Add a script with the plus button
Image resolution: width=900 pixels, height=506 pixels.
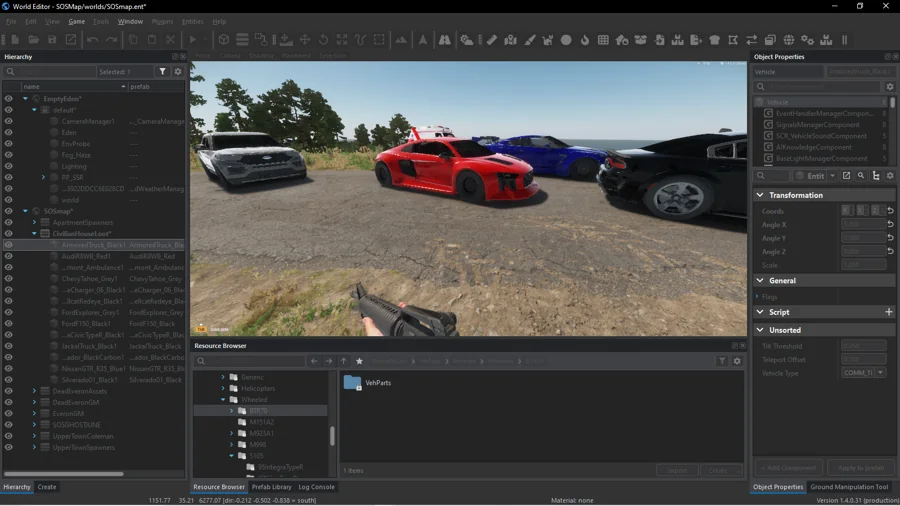coord(889,312)
